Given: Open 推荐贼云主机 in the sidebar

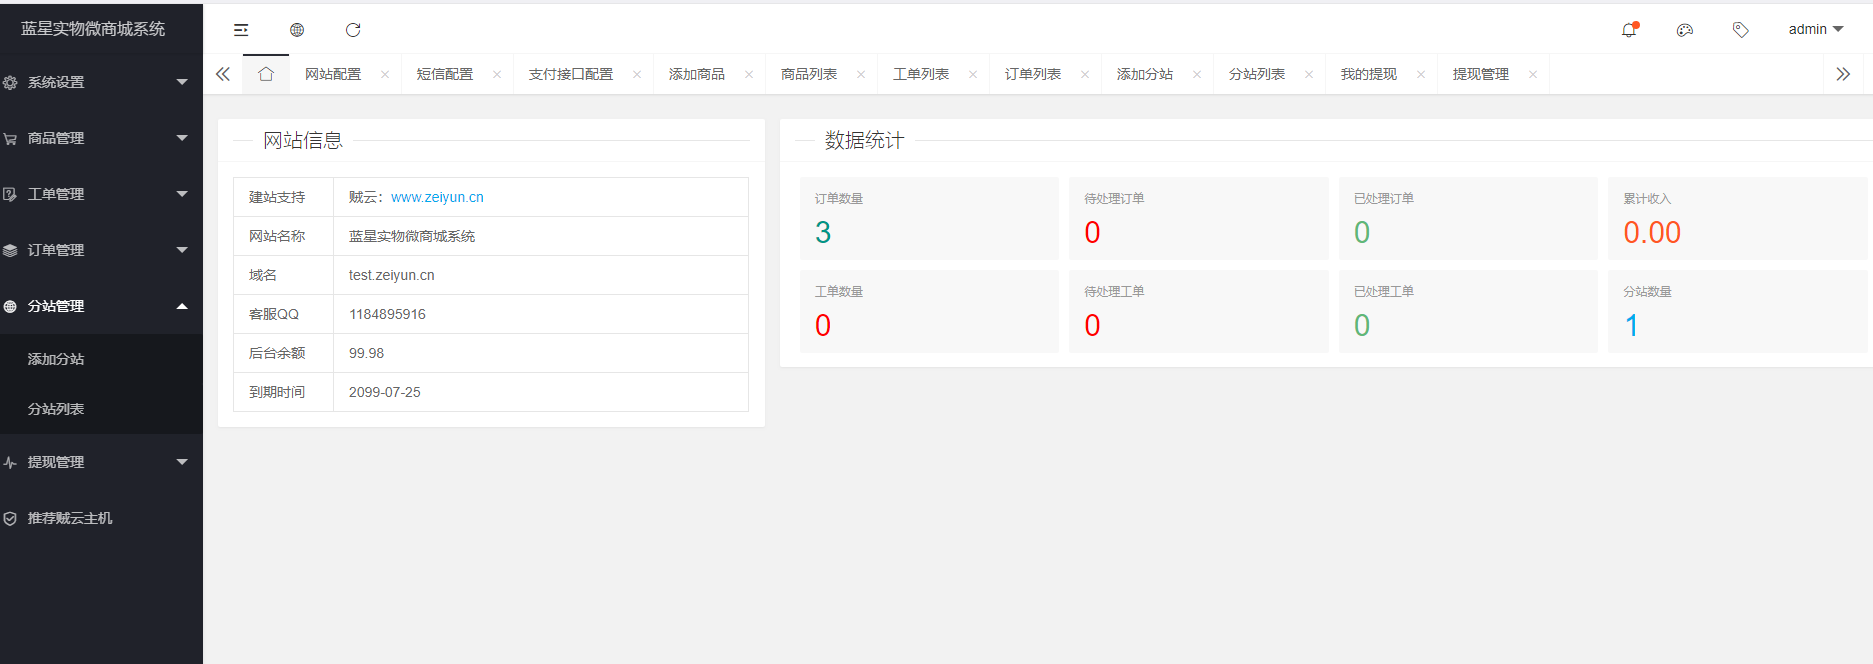Looking at the screenshot, I should pos(70,518).
